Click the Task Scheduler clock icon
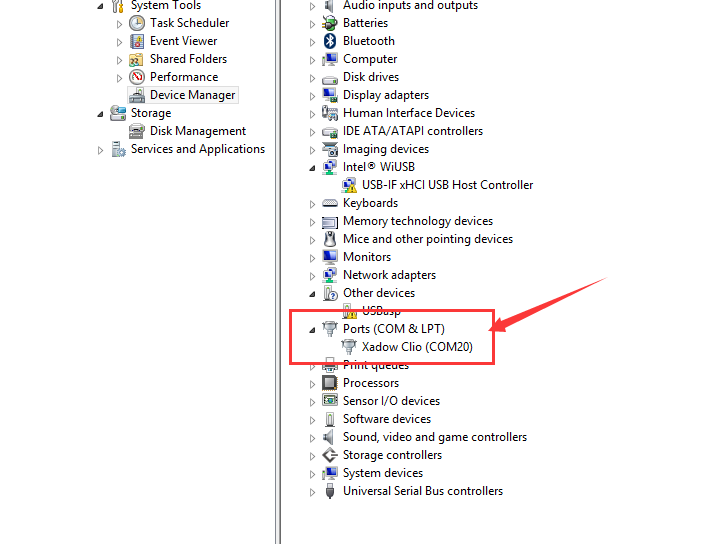Screen dimensions: 701x544 click(137, 23)
